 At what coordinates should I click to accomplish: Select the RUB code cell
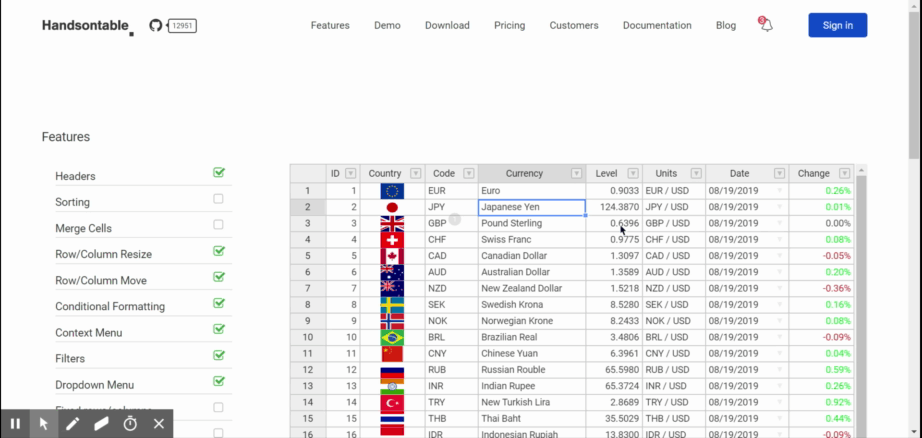[452, 370]
